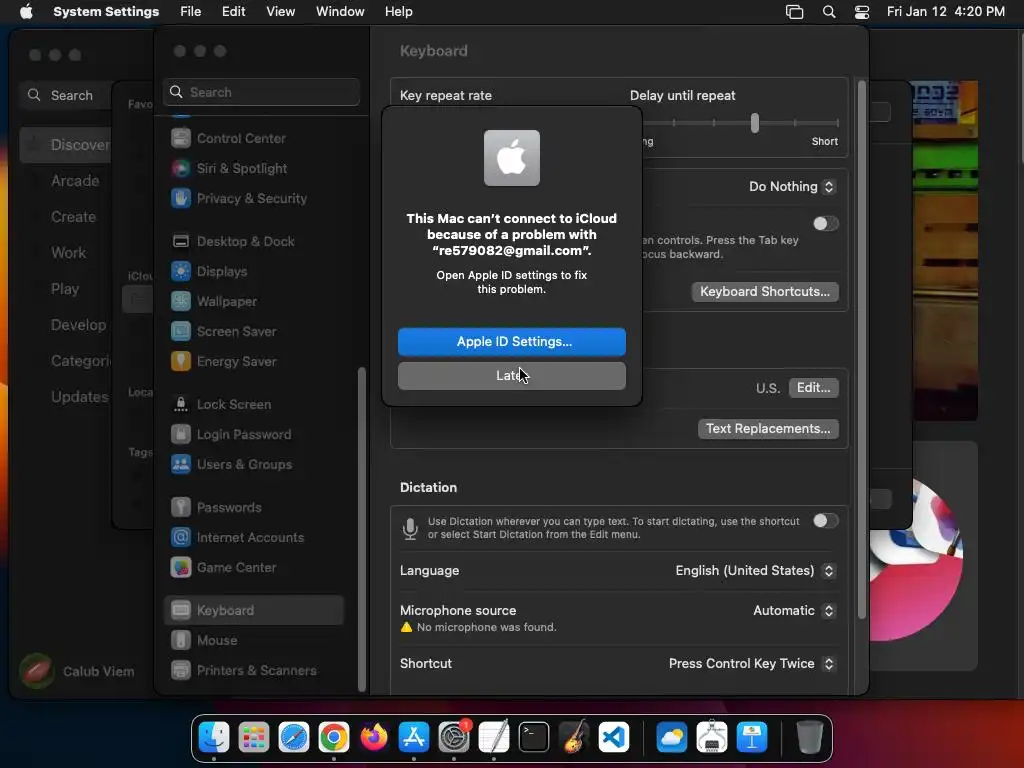
Task: Open Visual Studio Code from the Dock
Action: (x=614, y=738)
